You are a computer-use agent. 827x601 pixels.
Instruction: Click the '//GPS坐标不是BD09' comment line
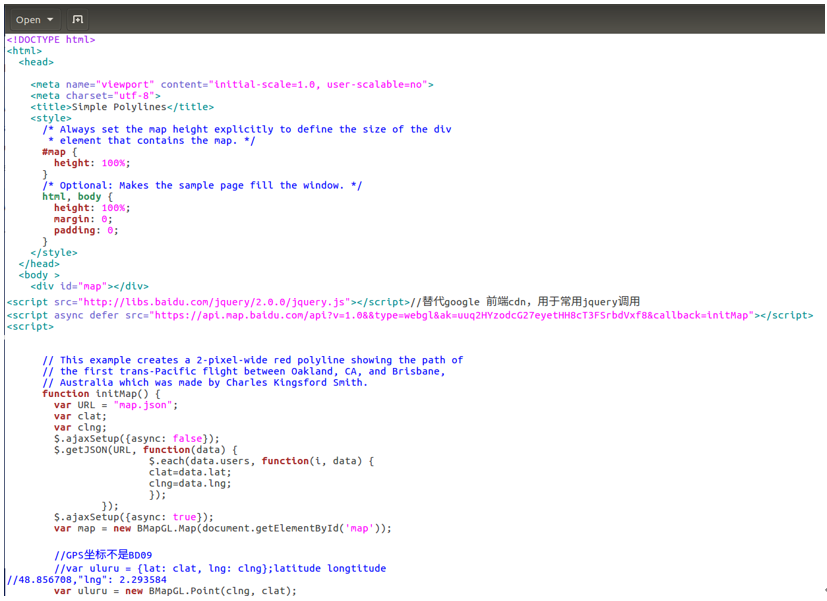click(103, 555)
